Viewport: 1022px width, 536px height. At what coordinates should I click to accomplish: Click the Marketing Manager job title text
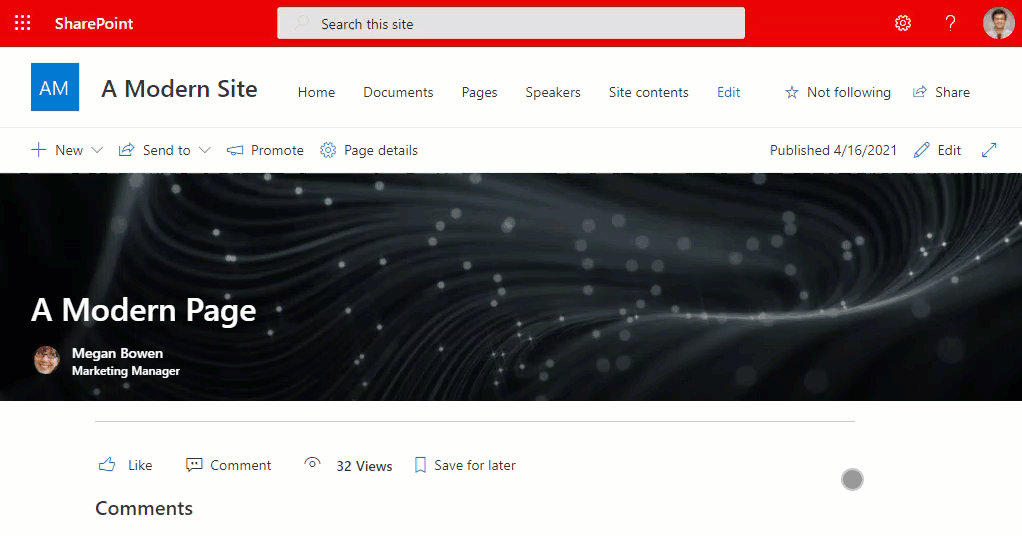[x=126, y=371]
